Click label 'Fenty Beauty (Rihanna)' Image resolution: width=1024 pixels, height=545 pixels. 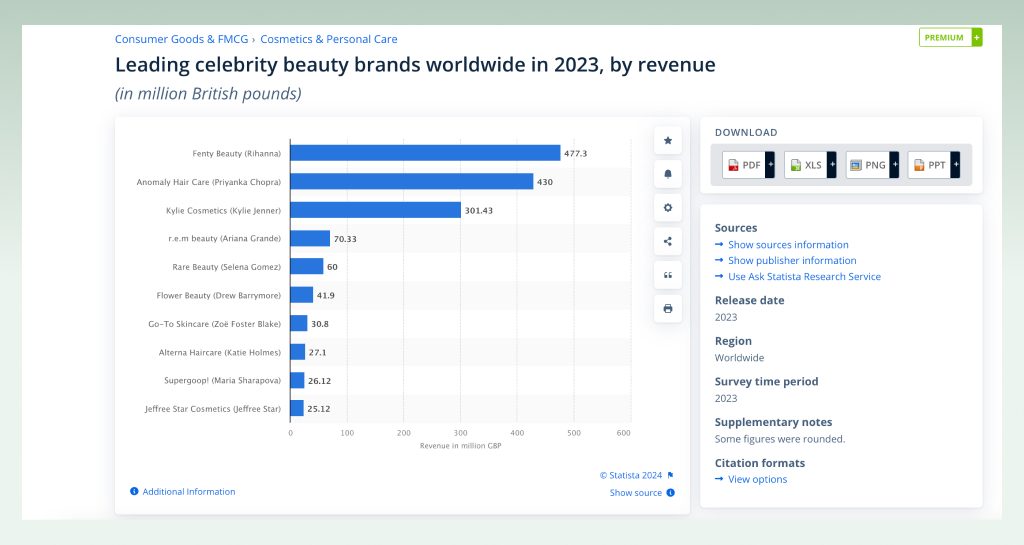click(x=236, y=153)
